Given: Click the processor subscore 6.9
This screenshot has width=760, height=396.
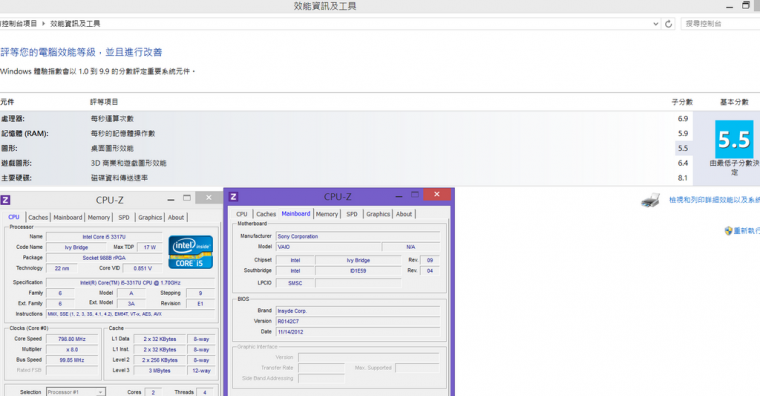Looking at the screenshot, I should tap(683, 119).
